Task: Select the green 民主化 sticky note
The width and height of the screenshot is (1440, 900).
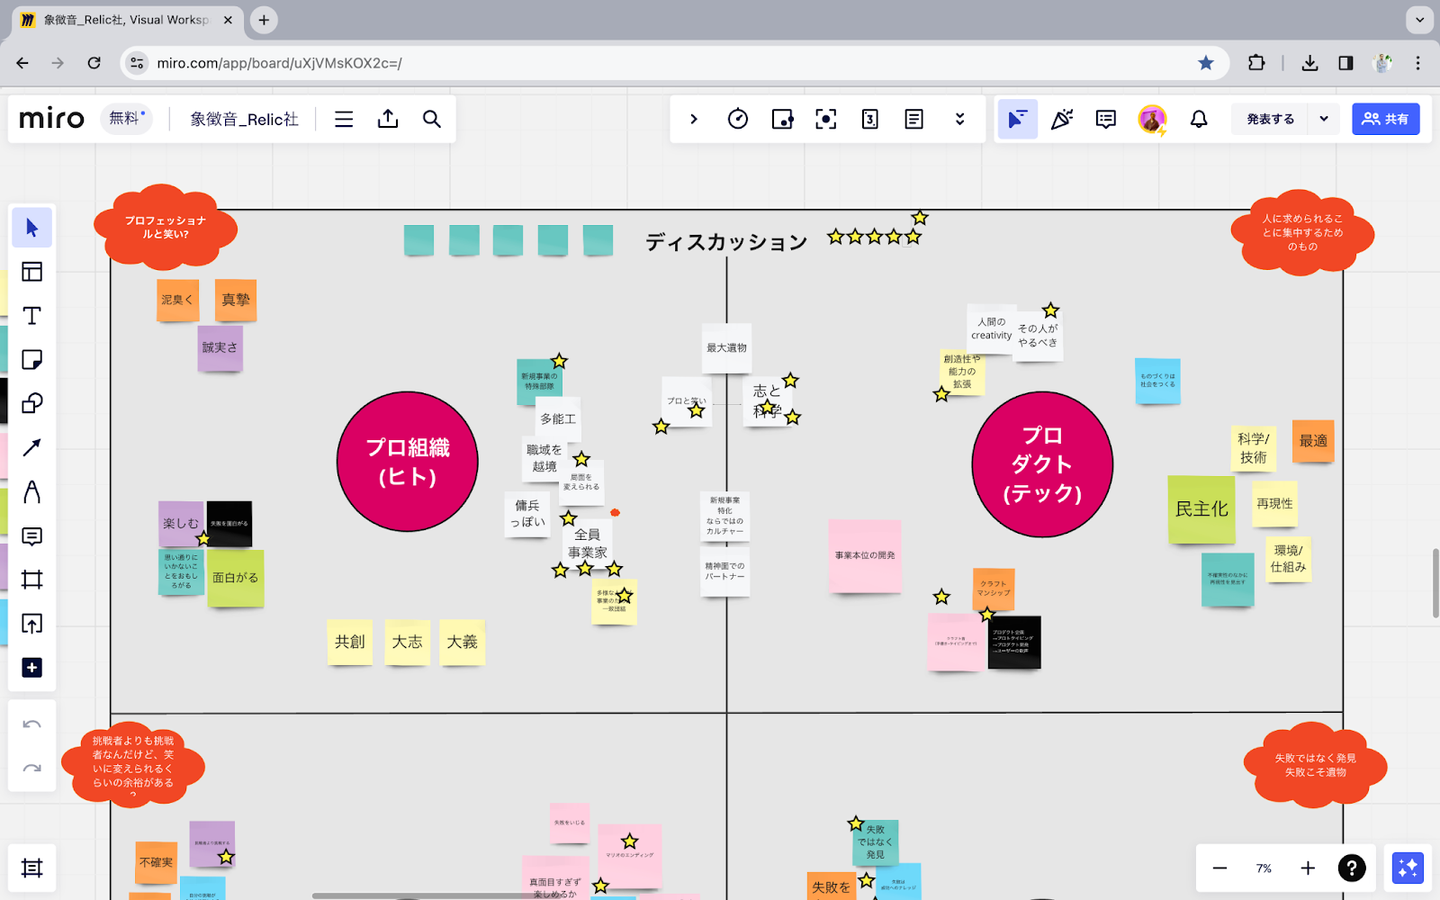Action: tap(1202, 509)
